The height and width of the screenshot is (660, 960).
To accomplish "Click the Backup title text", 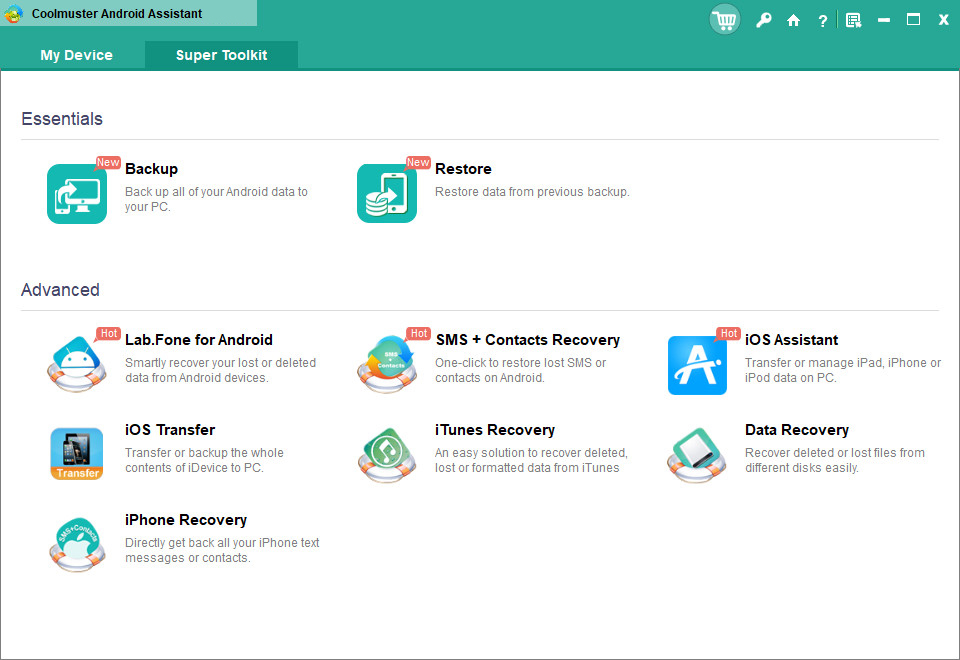I will coord(151,169).
